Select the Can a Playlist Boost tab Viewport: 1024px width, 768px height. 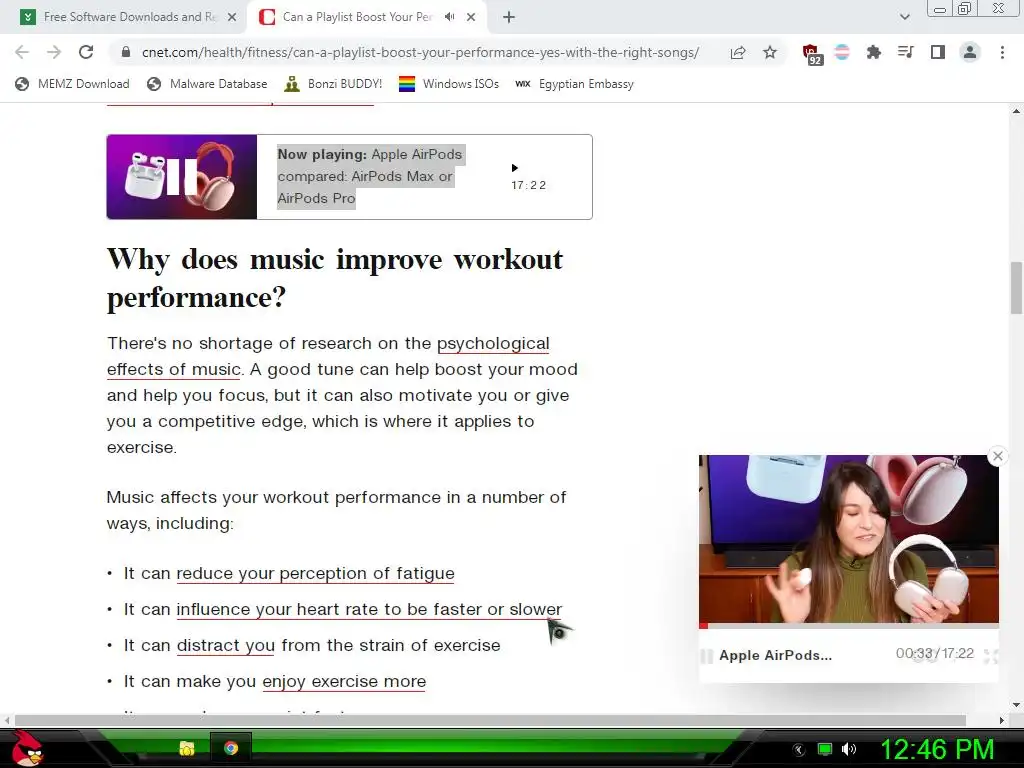tap(357, 17)
